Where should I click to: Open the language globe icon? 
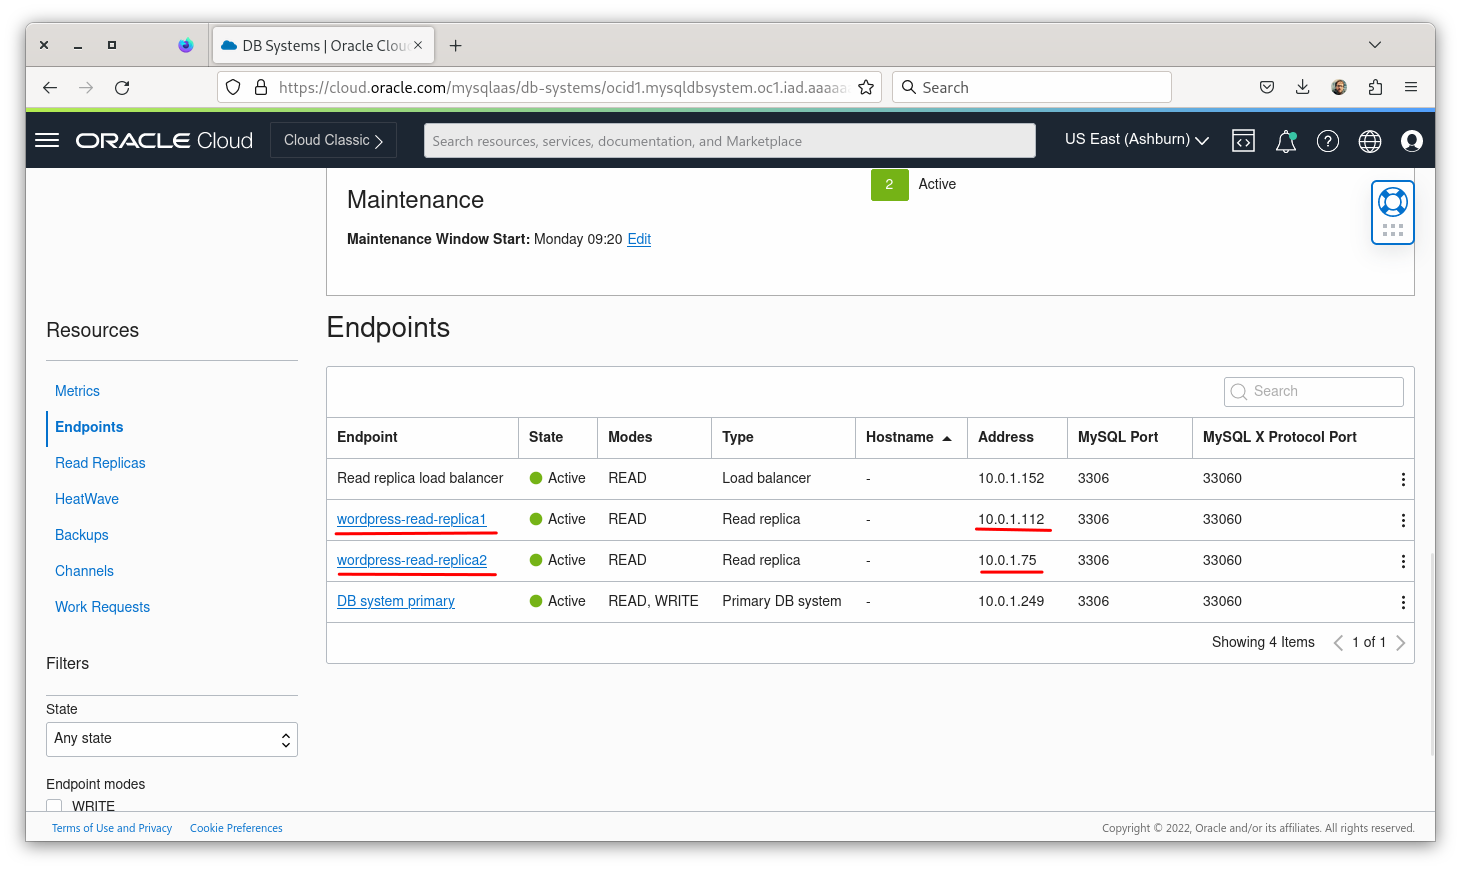click(1369, 141)
